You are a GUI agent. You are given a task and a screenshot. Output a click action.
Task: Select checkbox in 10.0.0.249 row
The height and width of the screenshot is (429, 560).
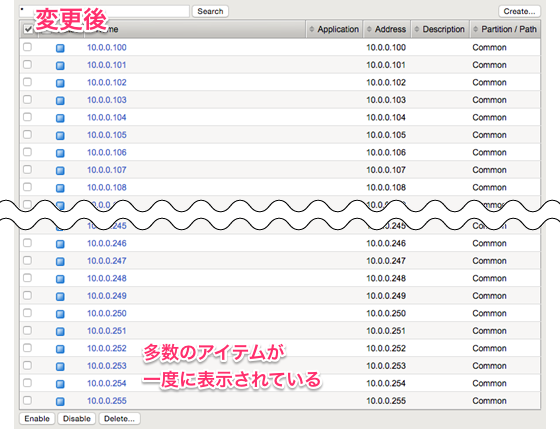pos(28,295)
